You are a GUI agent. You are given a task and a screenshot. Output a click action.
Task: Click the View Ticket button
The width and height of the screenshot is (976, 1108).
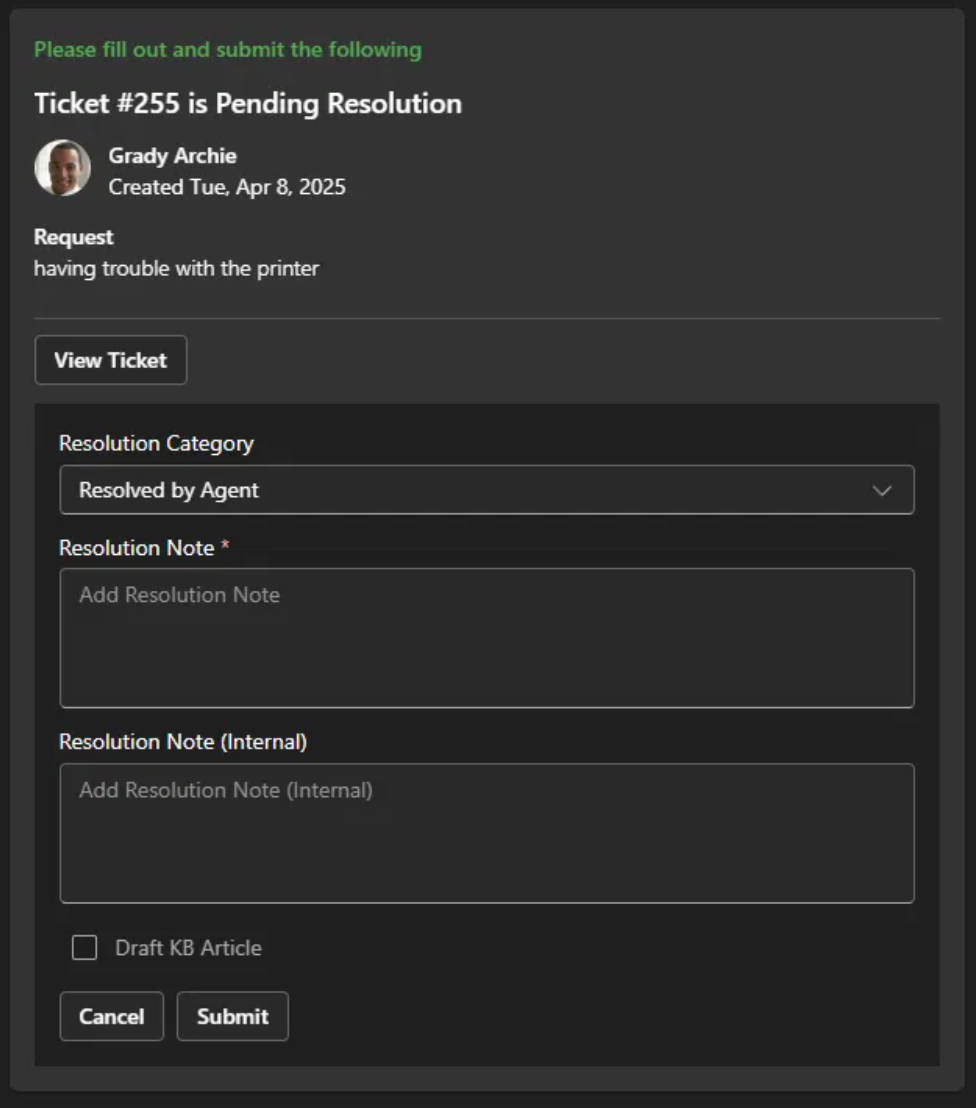[x=110, y=359]
